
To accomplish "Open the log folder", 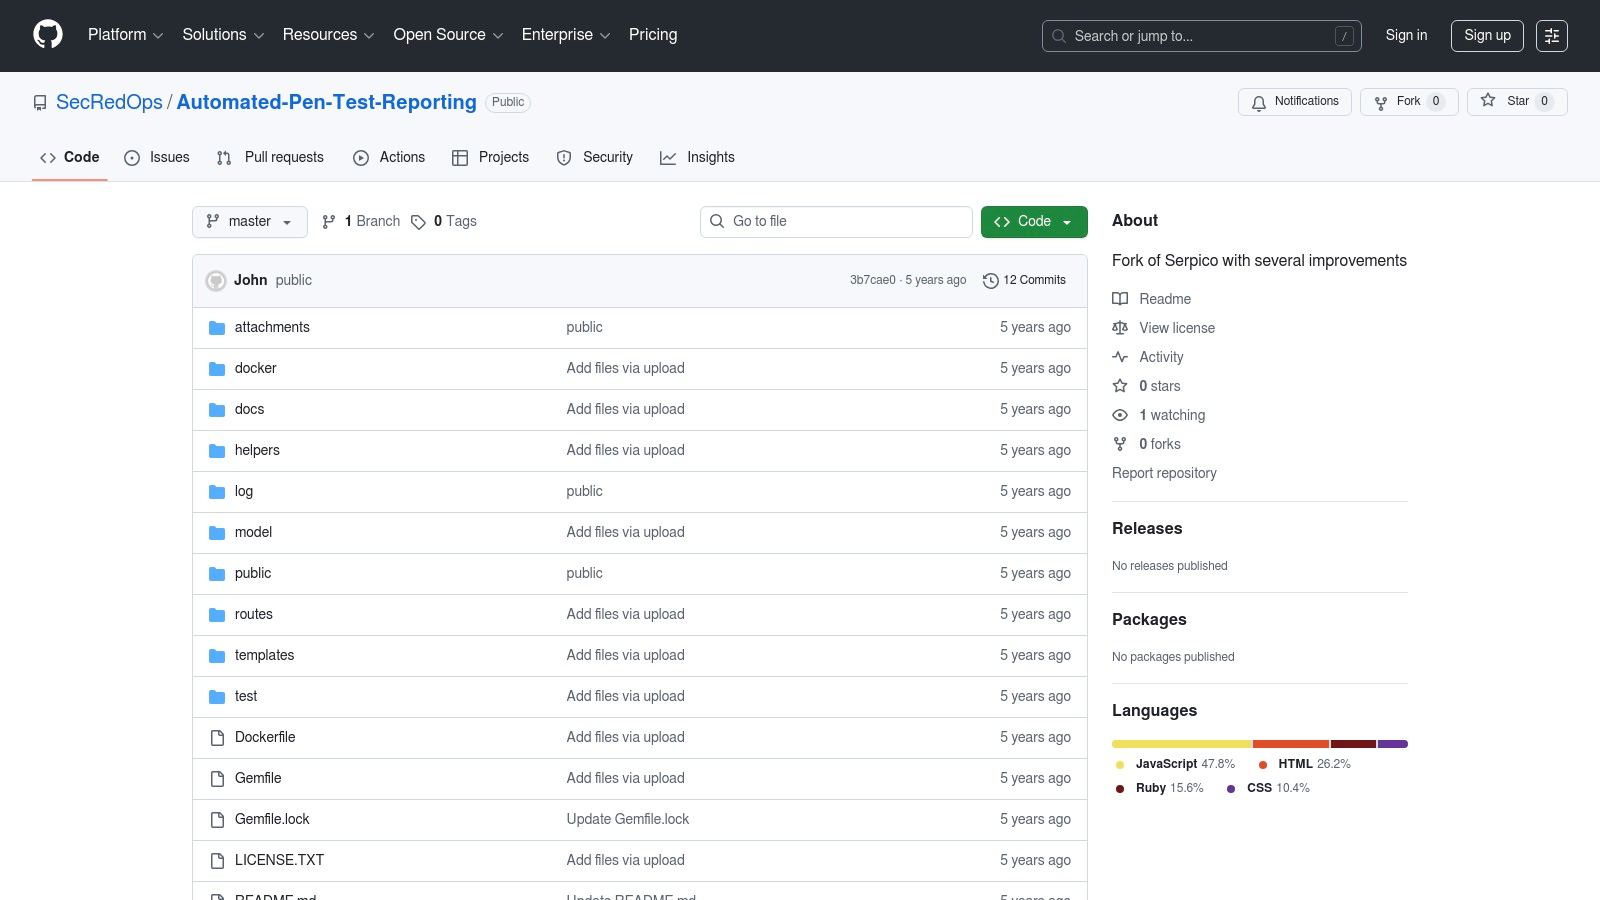I will click(x=244, y=492).
